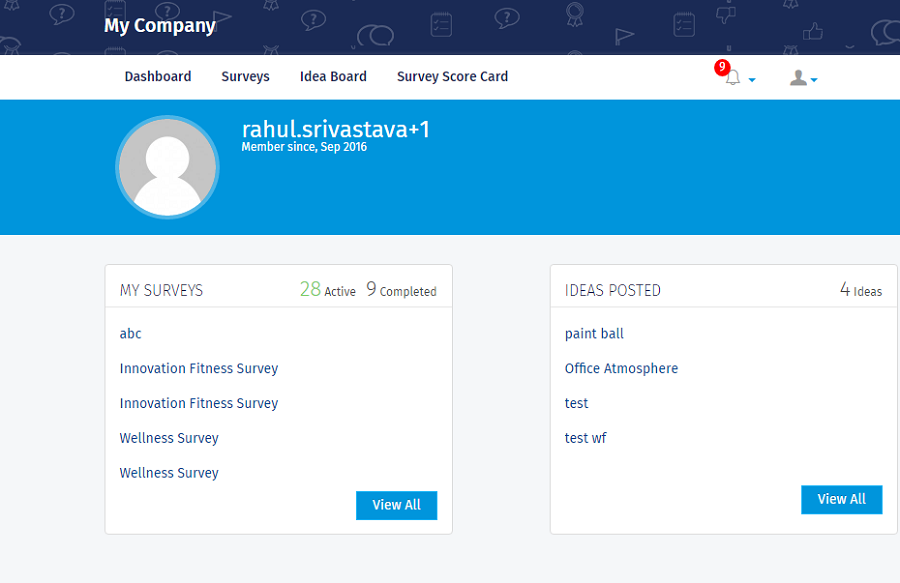Open the paint ball idea
Screen dimensions: 900x583
click(x=594, y=333)
